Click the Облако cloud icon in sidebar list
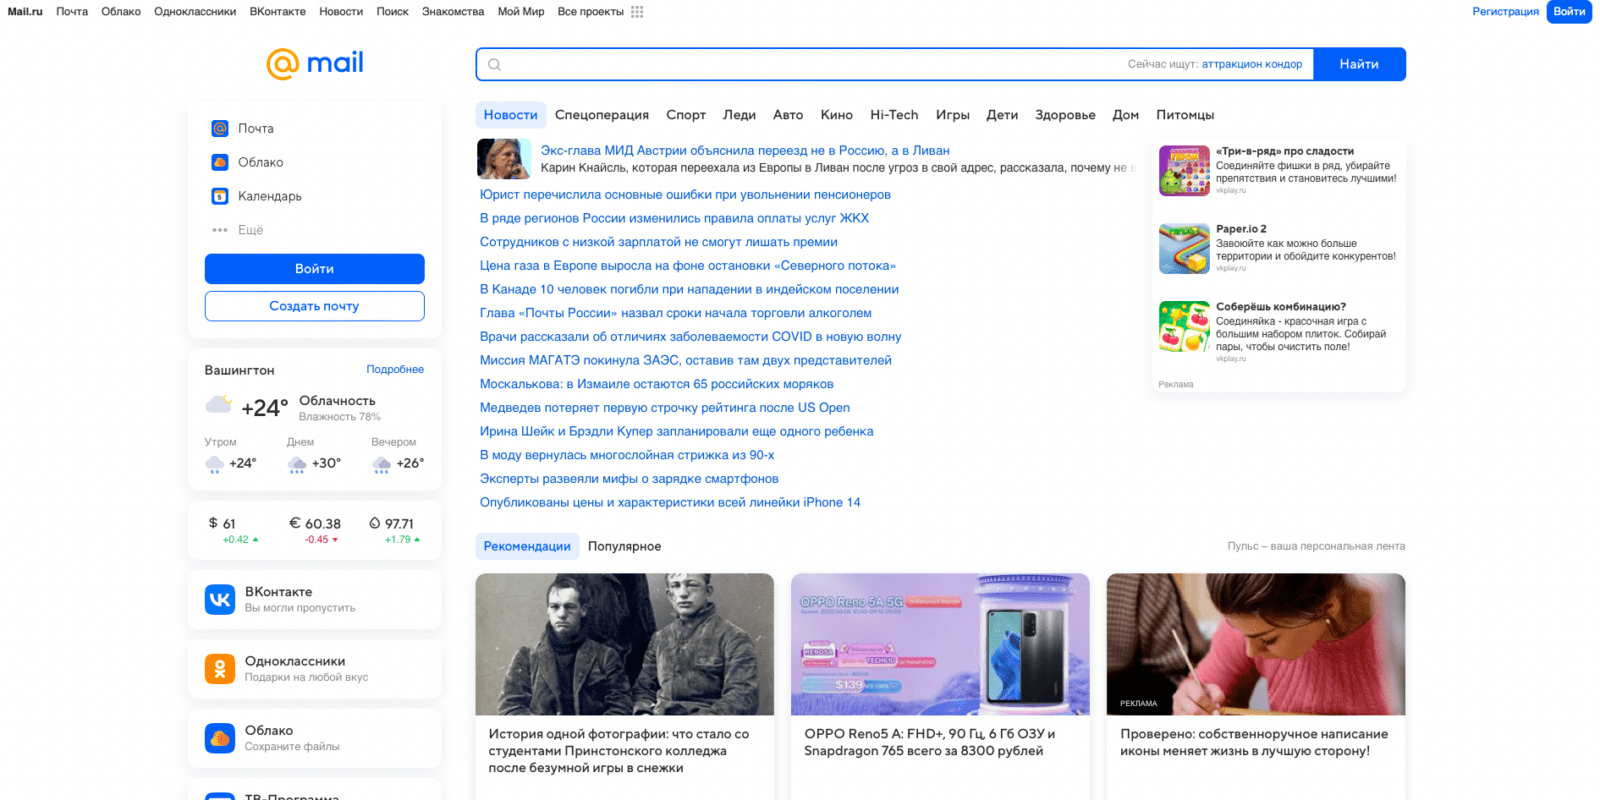This screenshot has height=800, width=1600. point(220,162)
